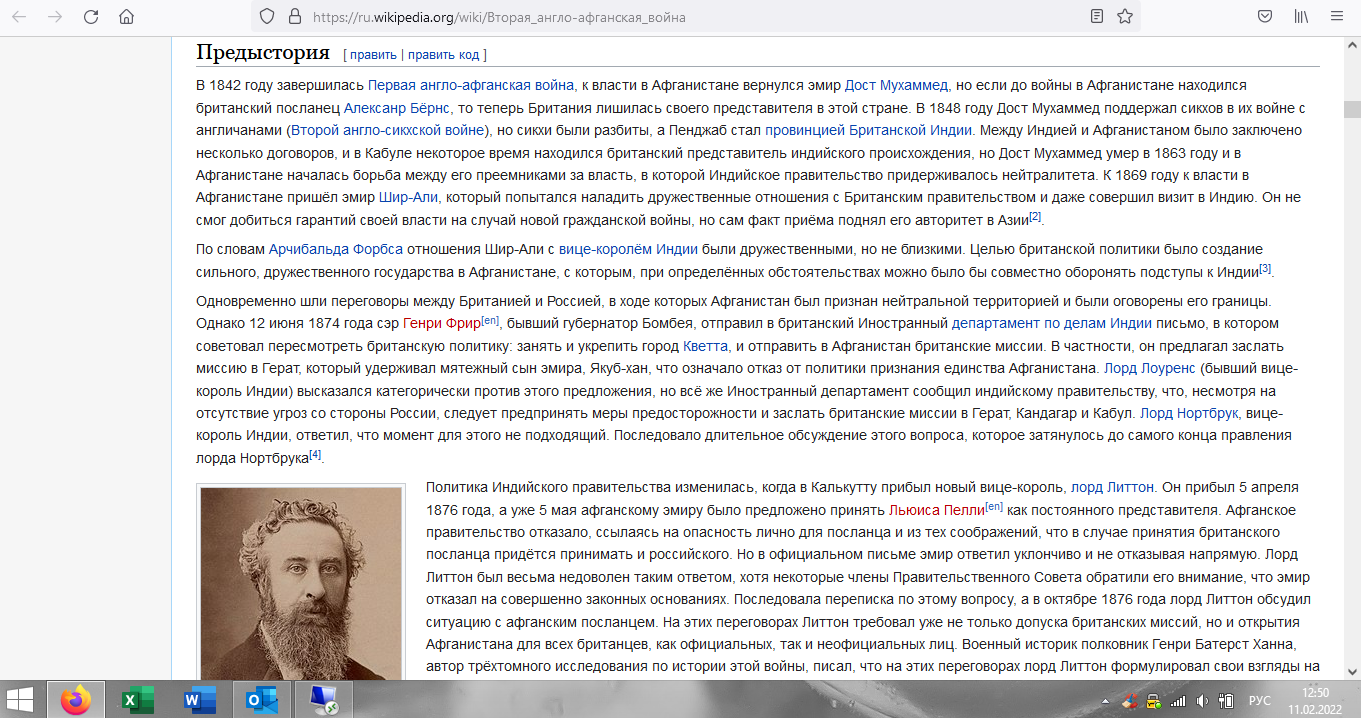This screenshot has height=718, width=1366.
Task: Click scrollbar up arrow
Action: click(x=1352, y=45)
